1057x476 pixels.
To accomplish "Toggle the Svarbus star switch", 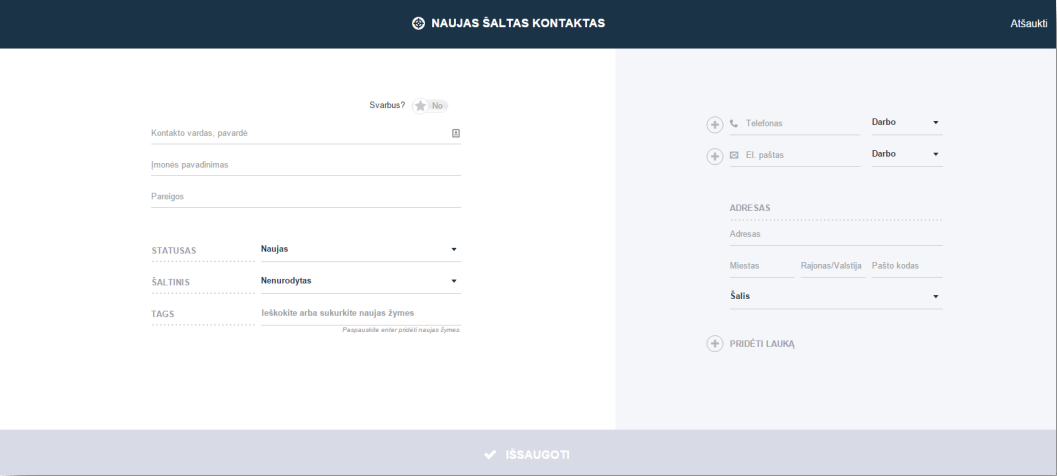I will 430,106.
